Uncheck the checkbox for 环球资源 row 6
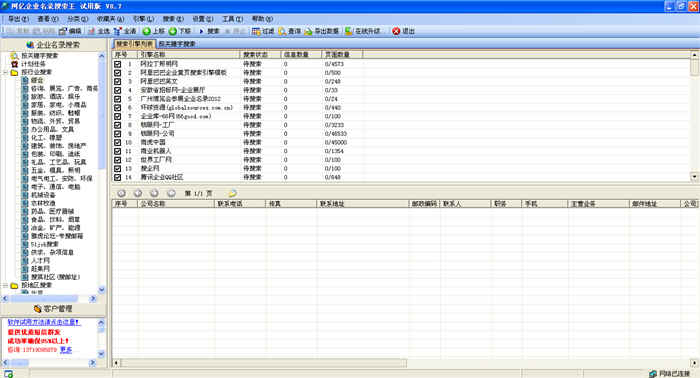The width and height of the screenshot is (700, 378). tap(117, 108)
